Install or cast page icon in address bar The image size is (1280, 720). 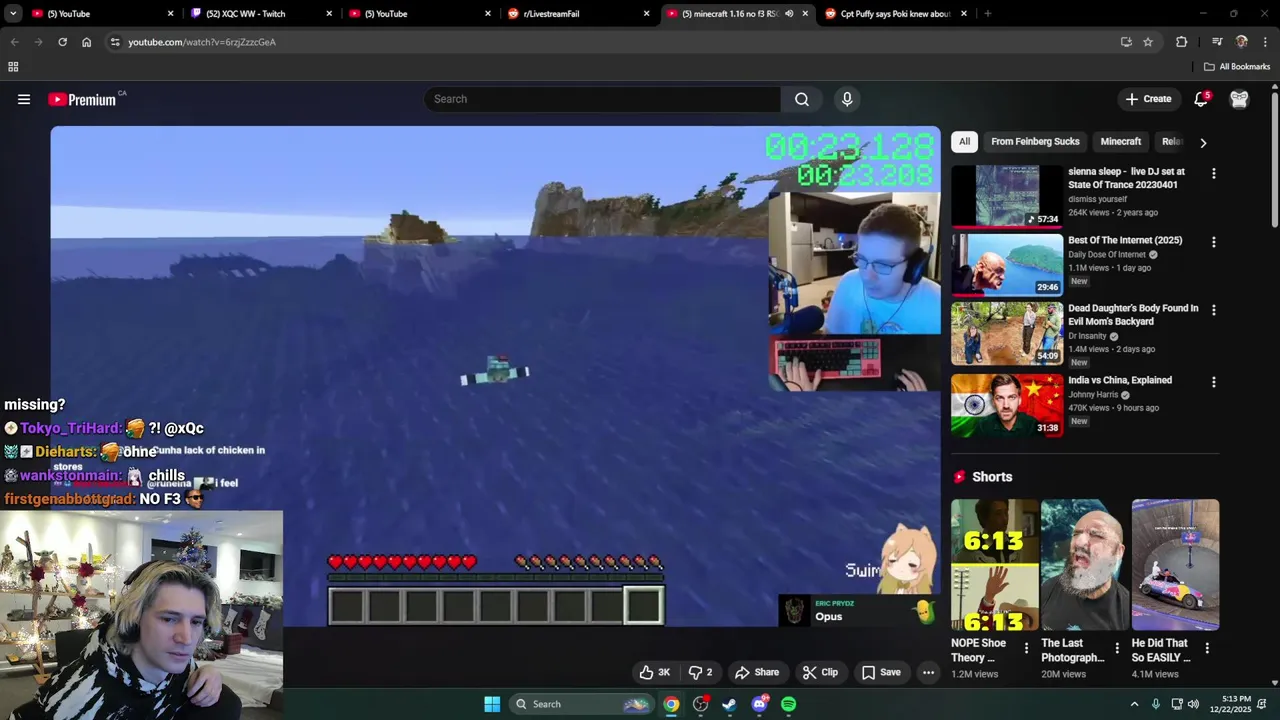coord(1126,42)
